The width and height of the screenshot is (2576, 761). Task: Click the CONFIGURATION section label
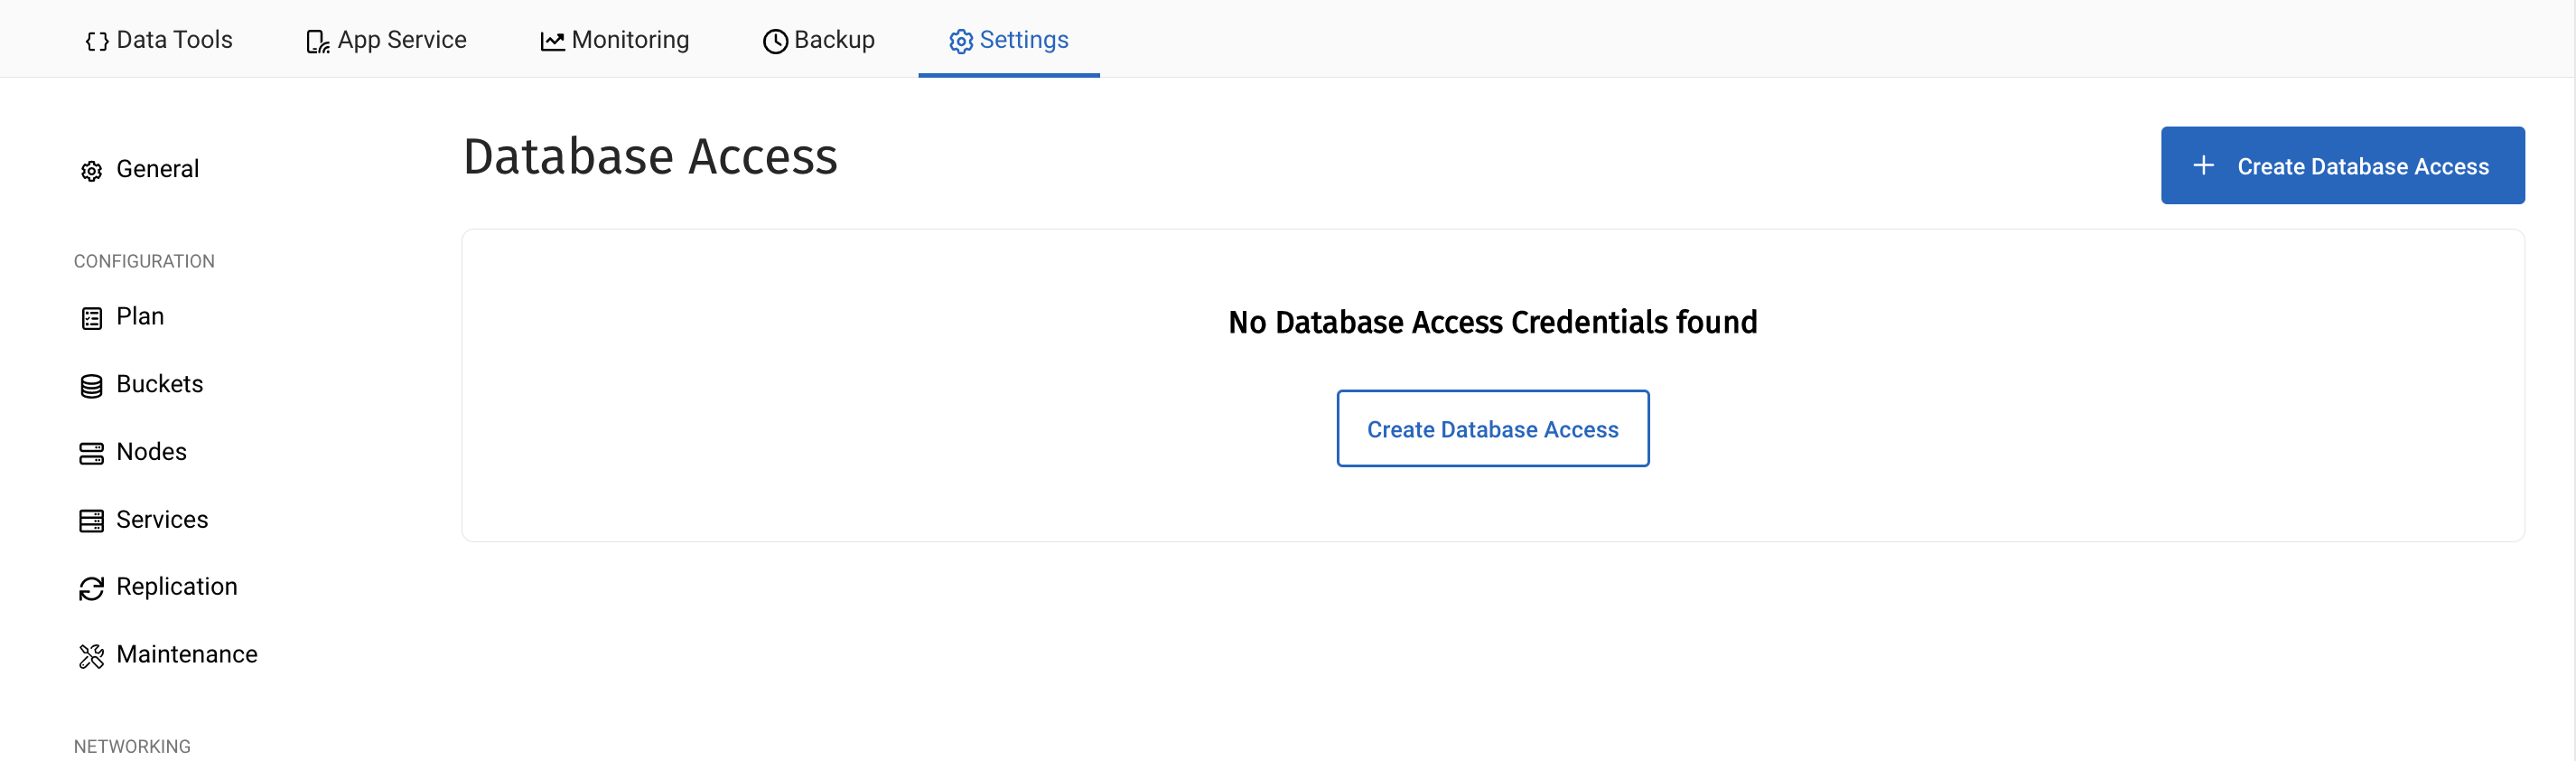[x=144, y=261]
